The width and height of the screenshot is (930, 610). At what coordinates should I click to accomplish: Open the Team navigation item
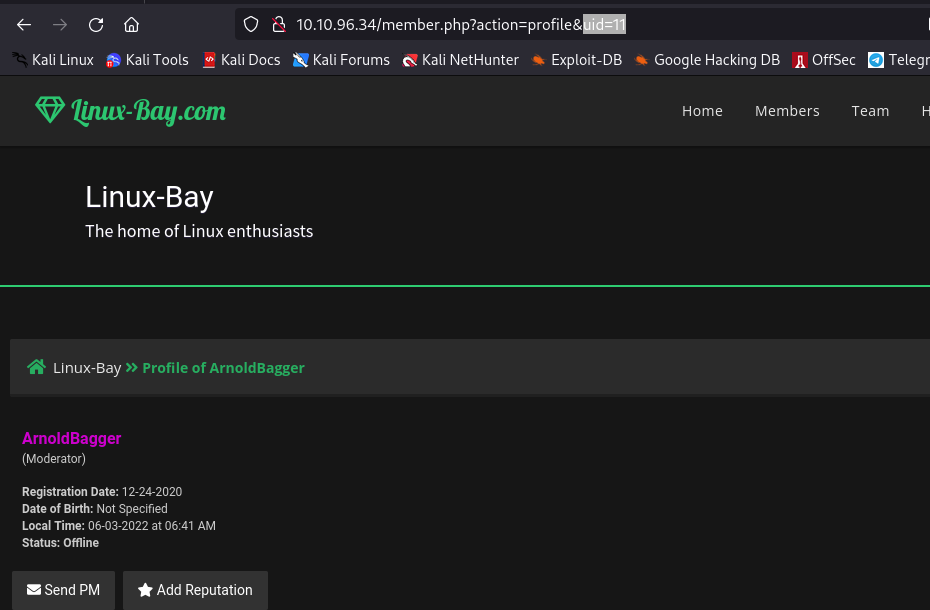[870, 111]
